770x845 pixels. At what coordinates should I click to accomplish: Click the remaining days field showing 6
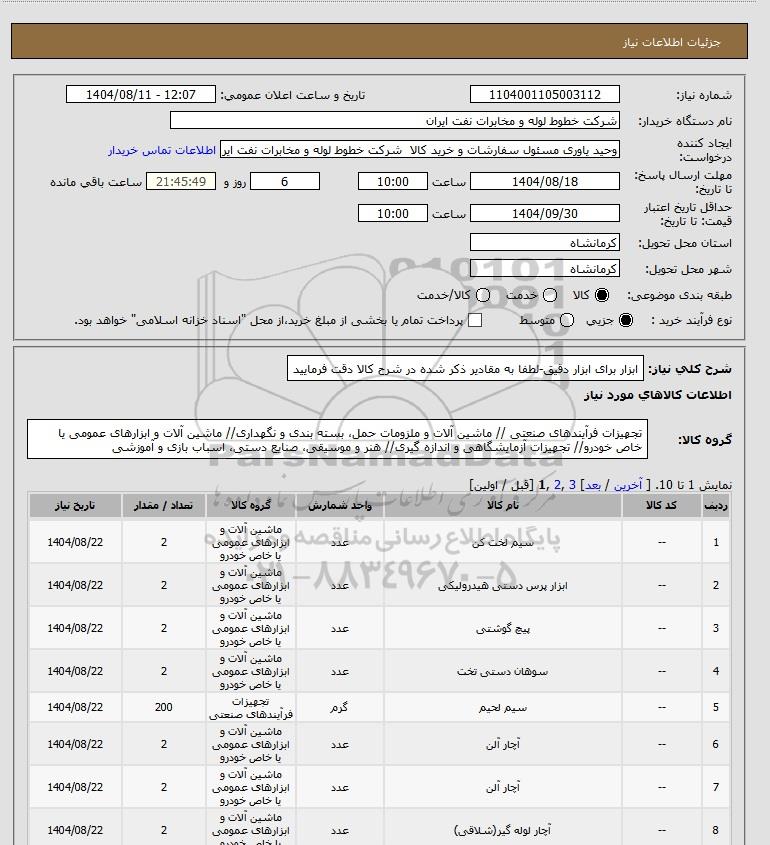pyautogui.click(x=285, y=182)
